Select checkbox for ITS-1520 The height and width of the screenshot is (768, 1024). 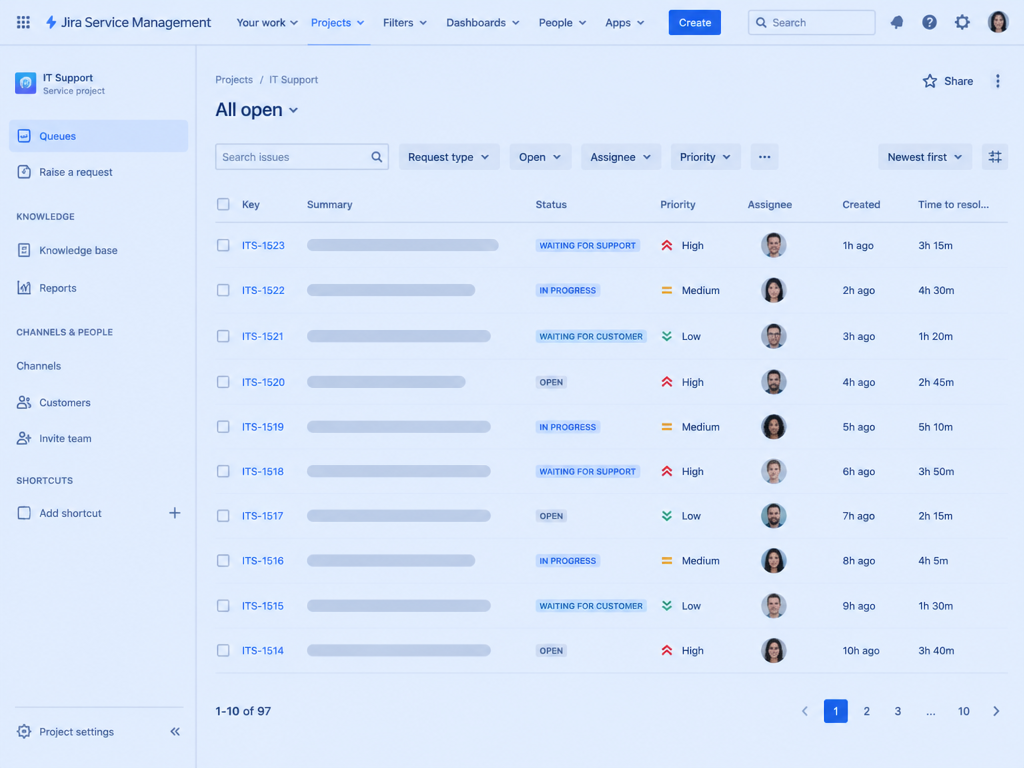[223, 382]
